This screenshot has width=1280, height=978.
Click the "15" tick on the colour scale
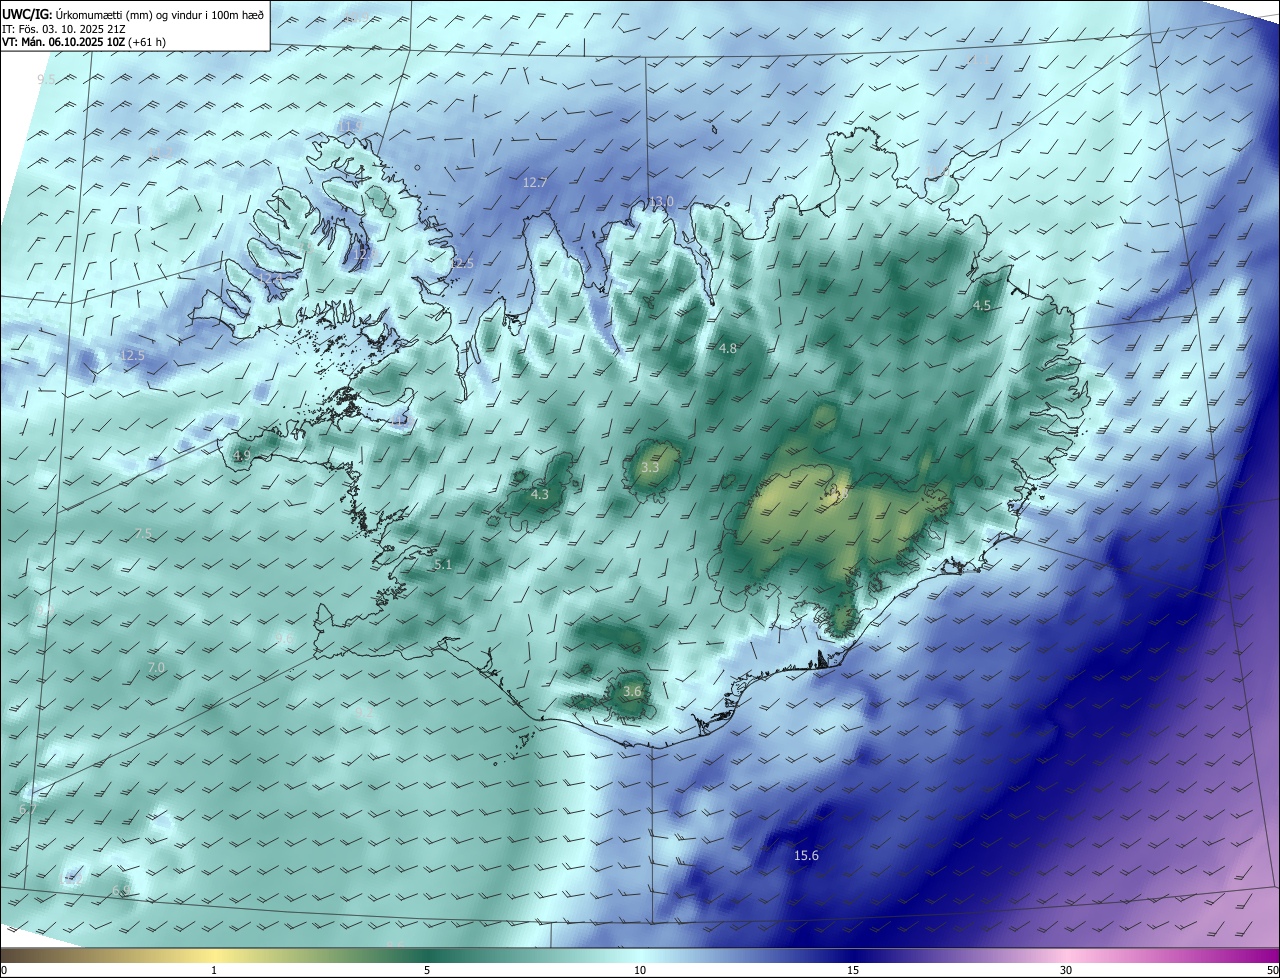pos(853,970)
